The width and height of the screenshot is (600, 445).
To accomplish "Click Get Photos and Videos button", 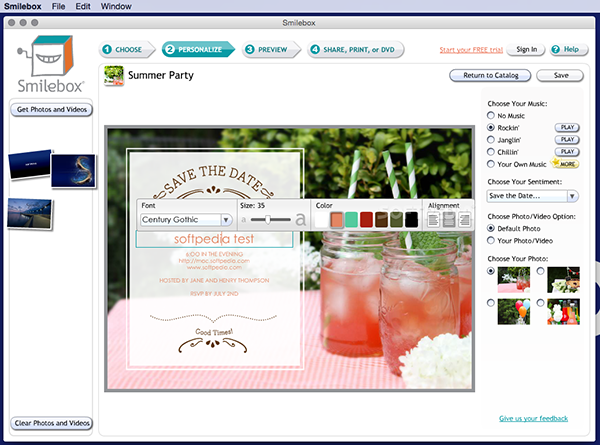I will click(x=52, y=110).
